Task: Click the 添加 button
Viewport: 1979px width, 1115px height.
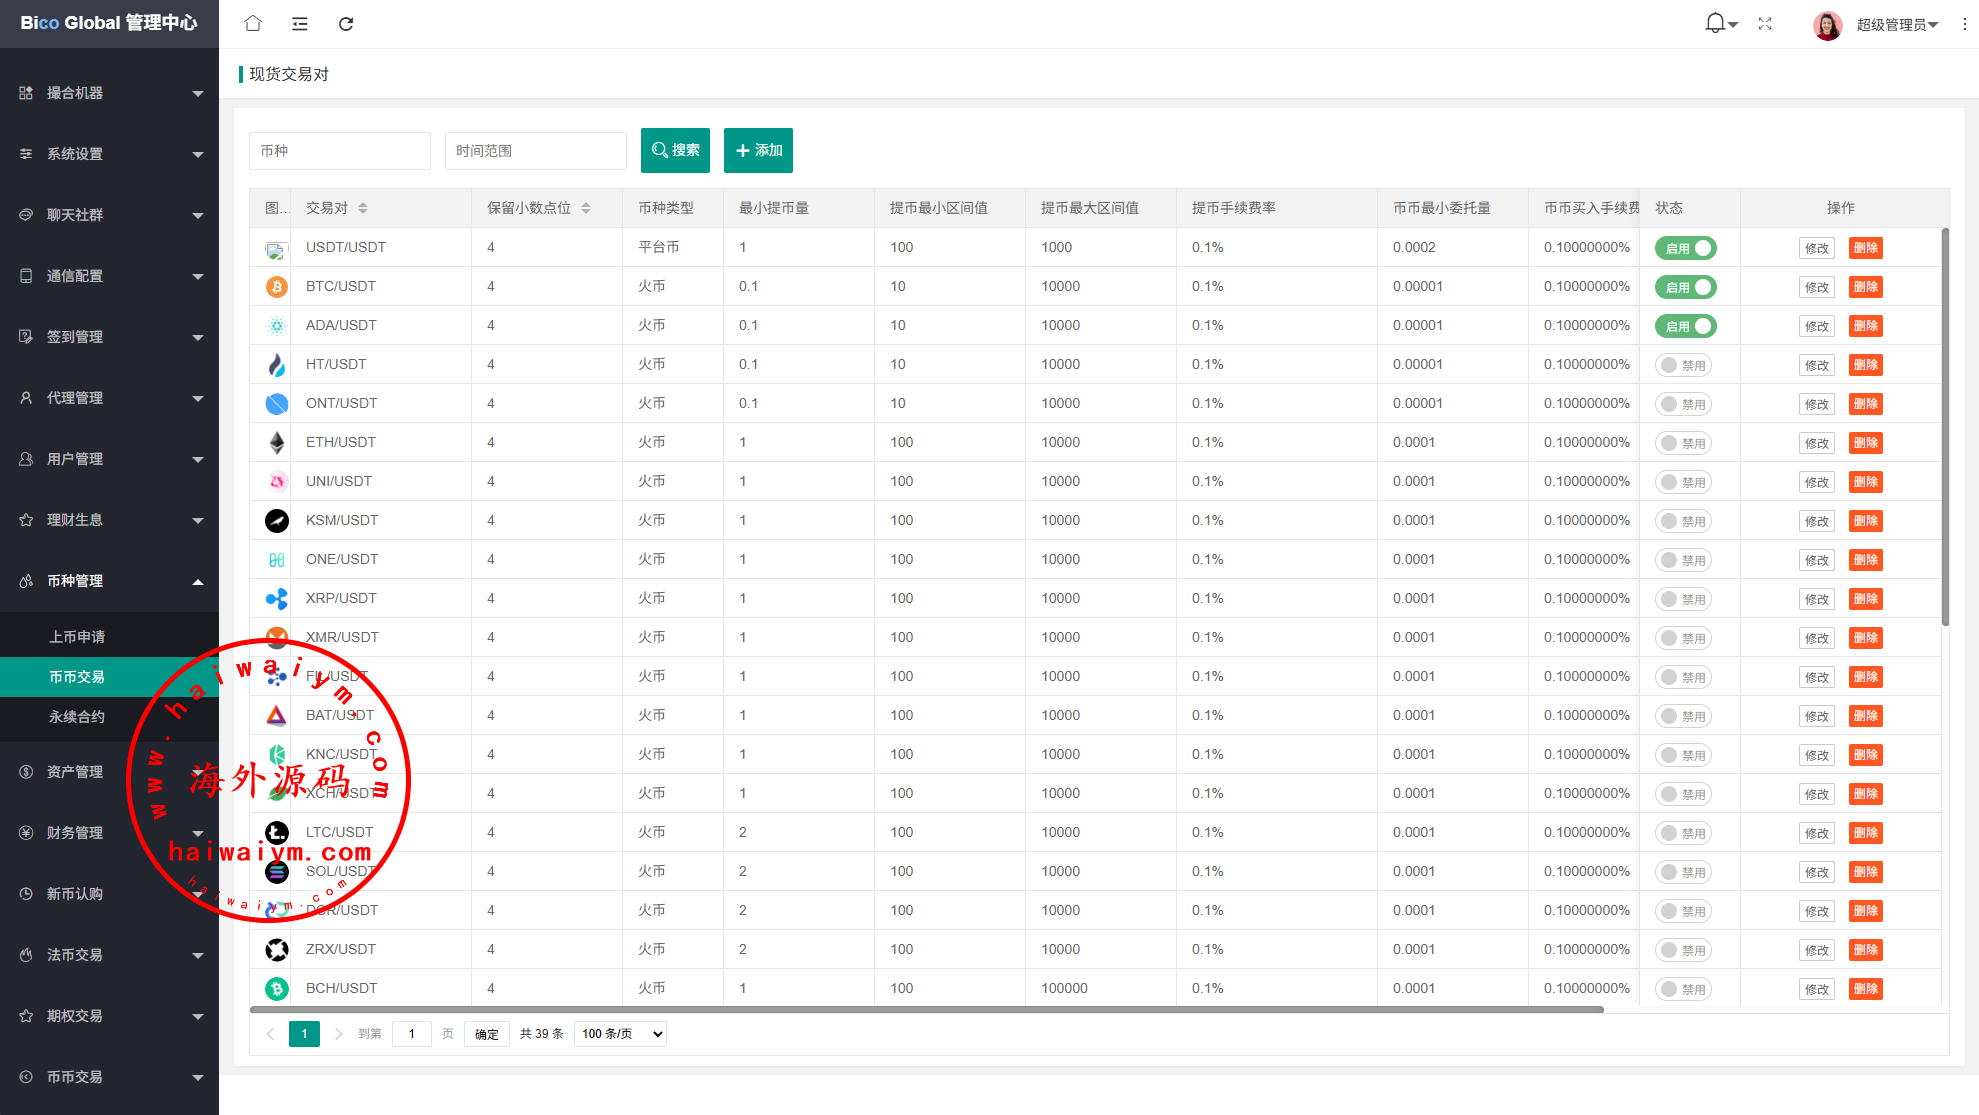Action: tap(758, 150)
